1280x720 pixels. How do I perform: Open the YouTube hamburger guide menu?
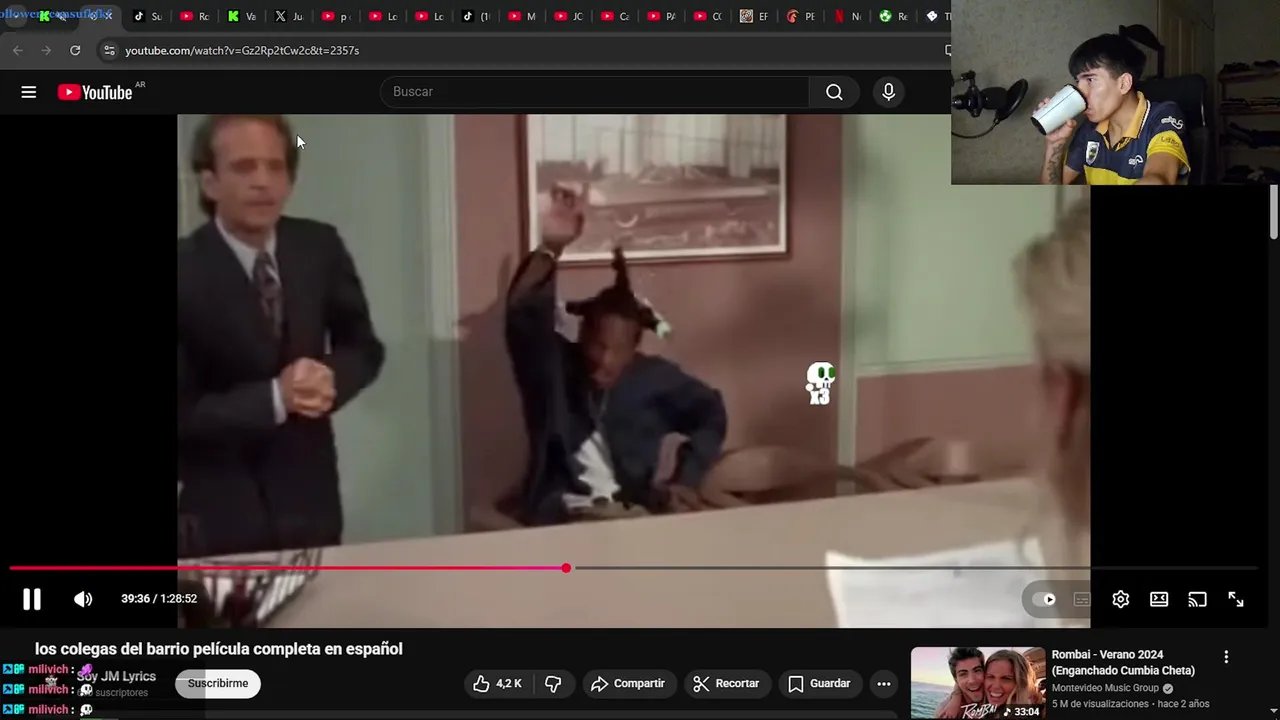click(x=28, y=92)
